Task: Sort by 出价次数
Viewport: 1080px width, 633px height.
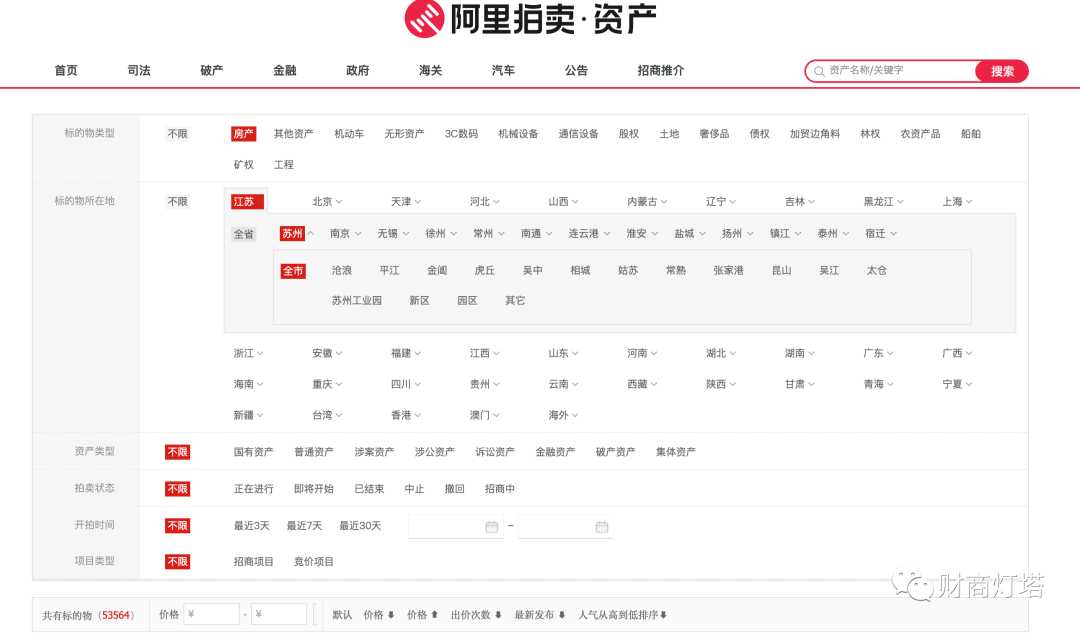Action: click(x=476, y=615)
